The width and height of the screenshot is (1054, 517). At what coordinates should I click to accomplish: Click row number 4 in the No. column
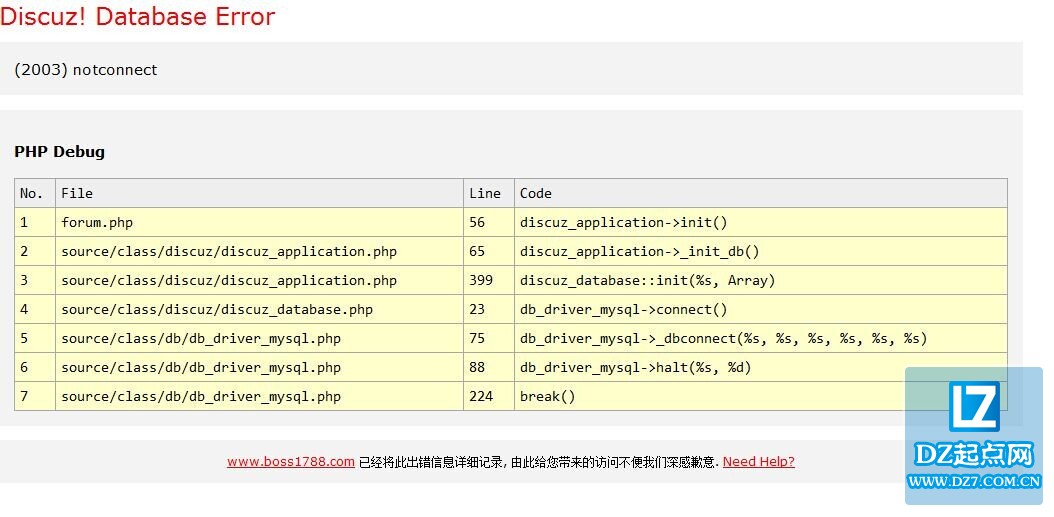click(x=35, y=309)
